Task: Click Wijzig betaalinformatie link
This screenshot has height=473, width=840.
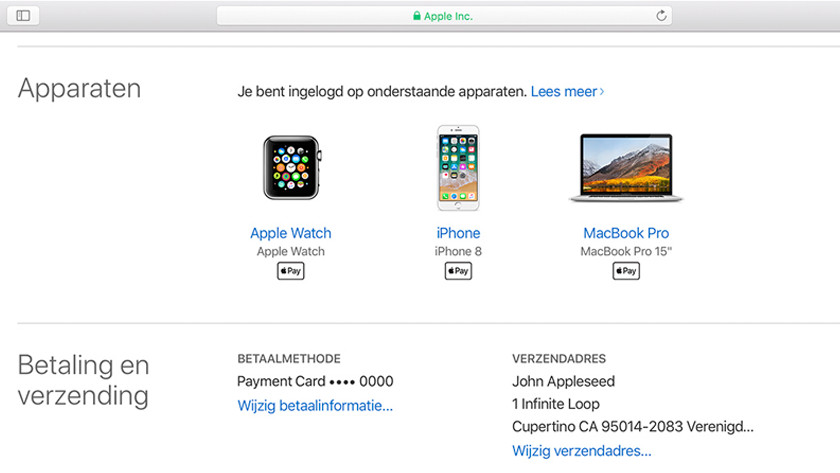Action: (x=315, y=406)
